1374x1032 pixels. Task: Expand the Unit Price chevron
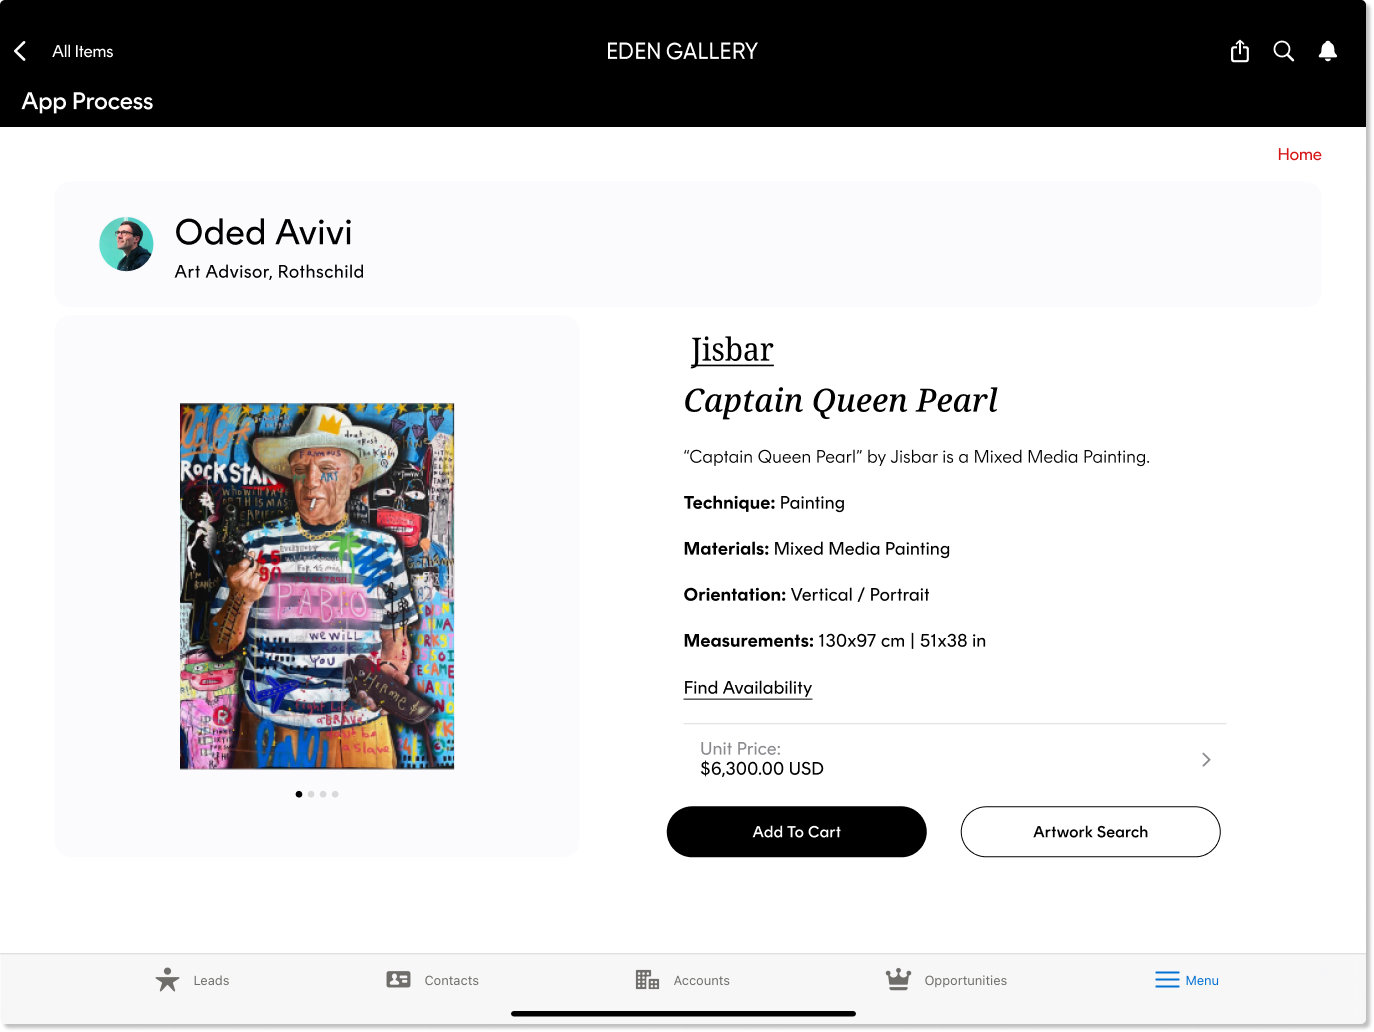1206,760
